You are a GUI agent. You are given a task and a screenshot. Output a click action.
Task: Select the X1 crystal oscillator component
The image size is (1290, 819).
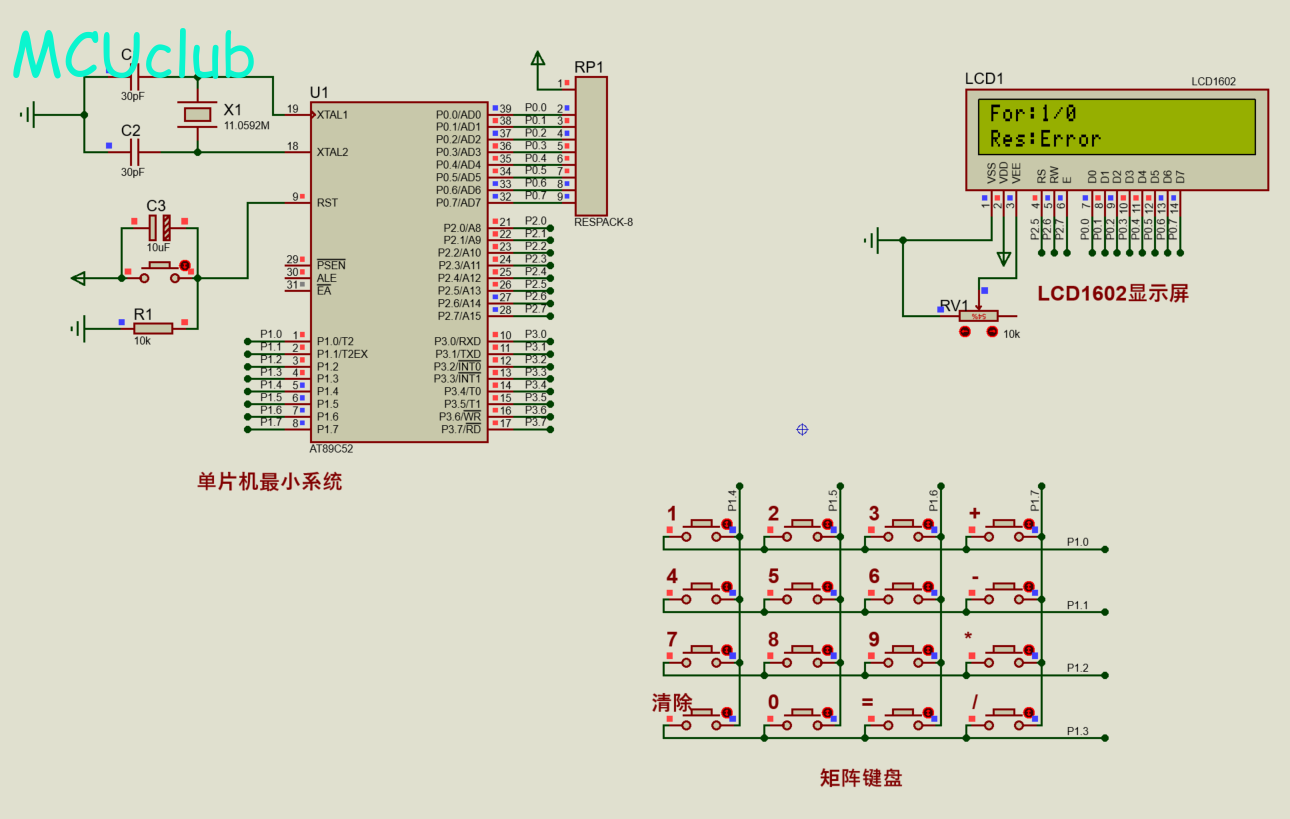coord(197,115)
